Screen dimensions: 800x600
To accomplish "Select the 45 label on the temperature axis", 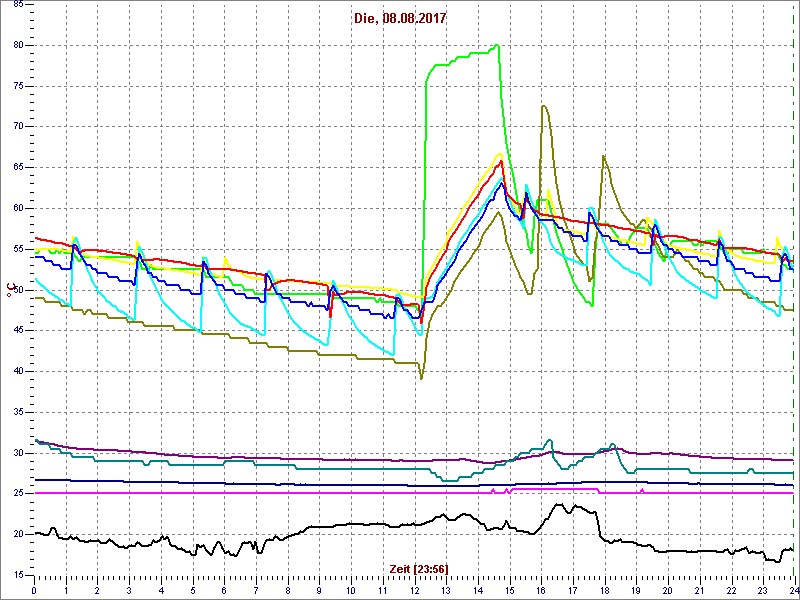I will point(17,331).
